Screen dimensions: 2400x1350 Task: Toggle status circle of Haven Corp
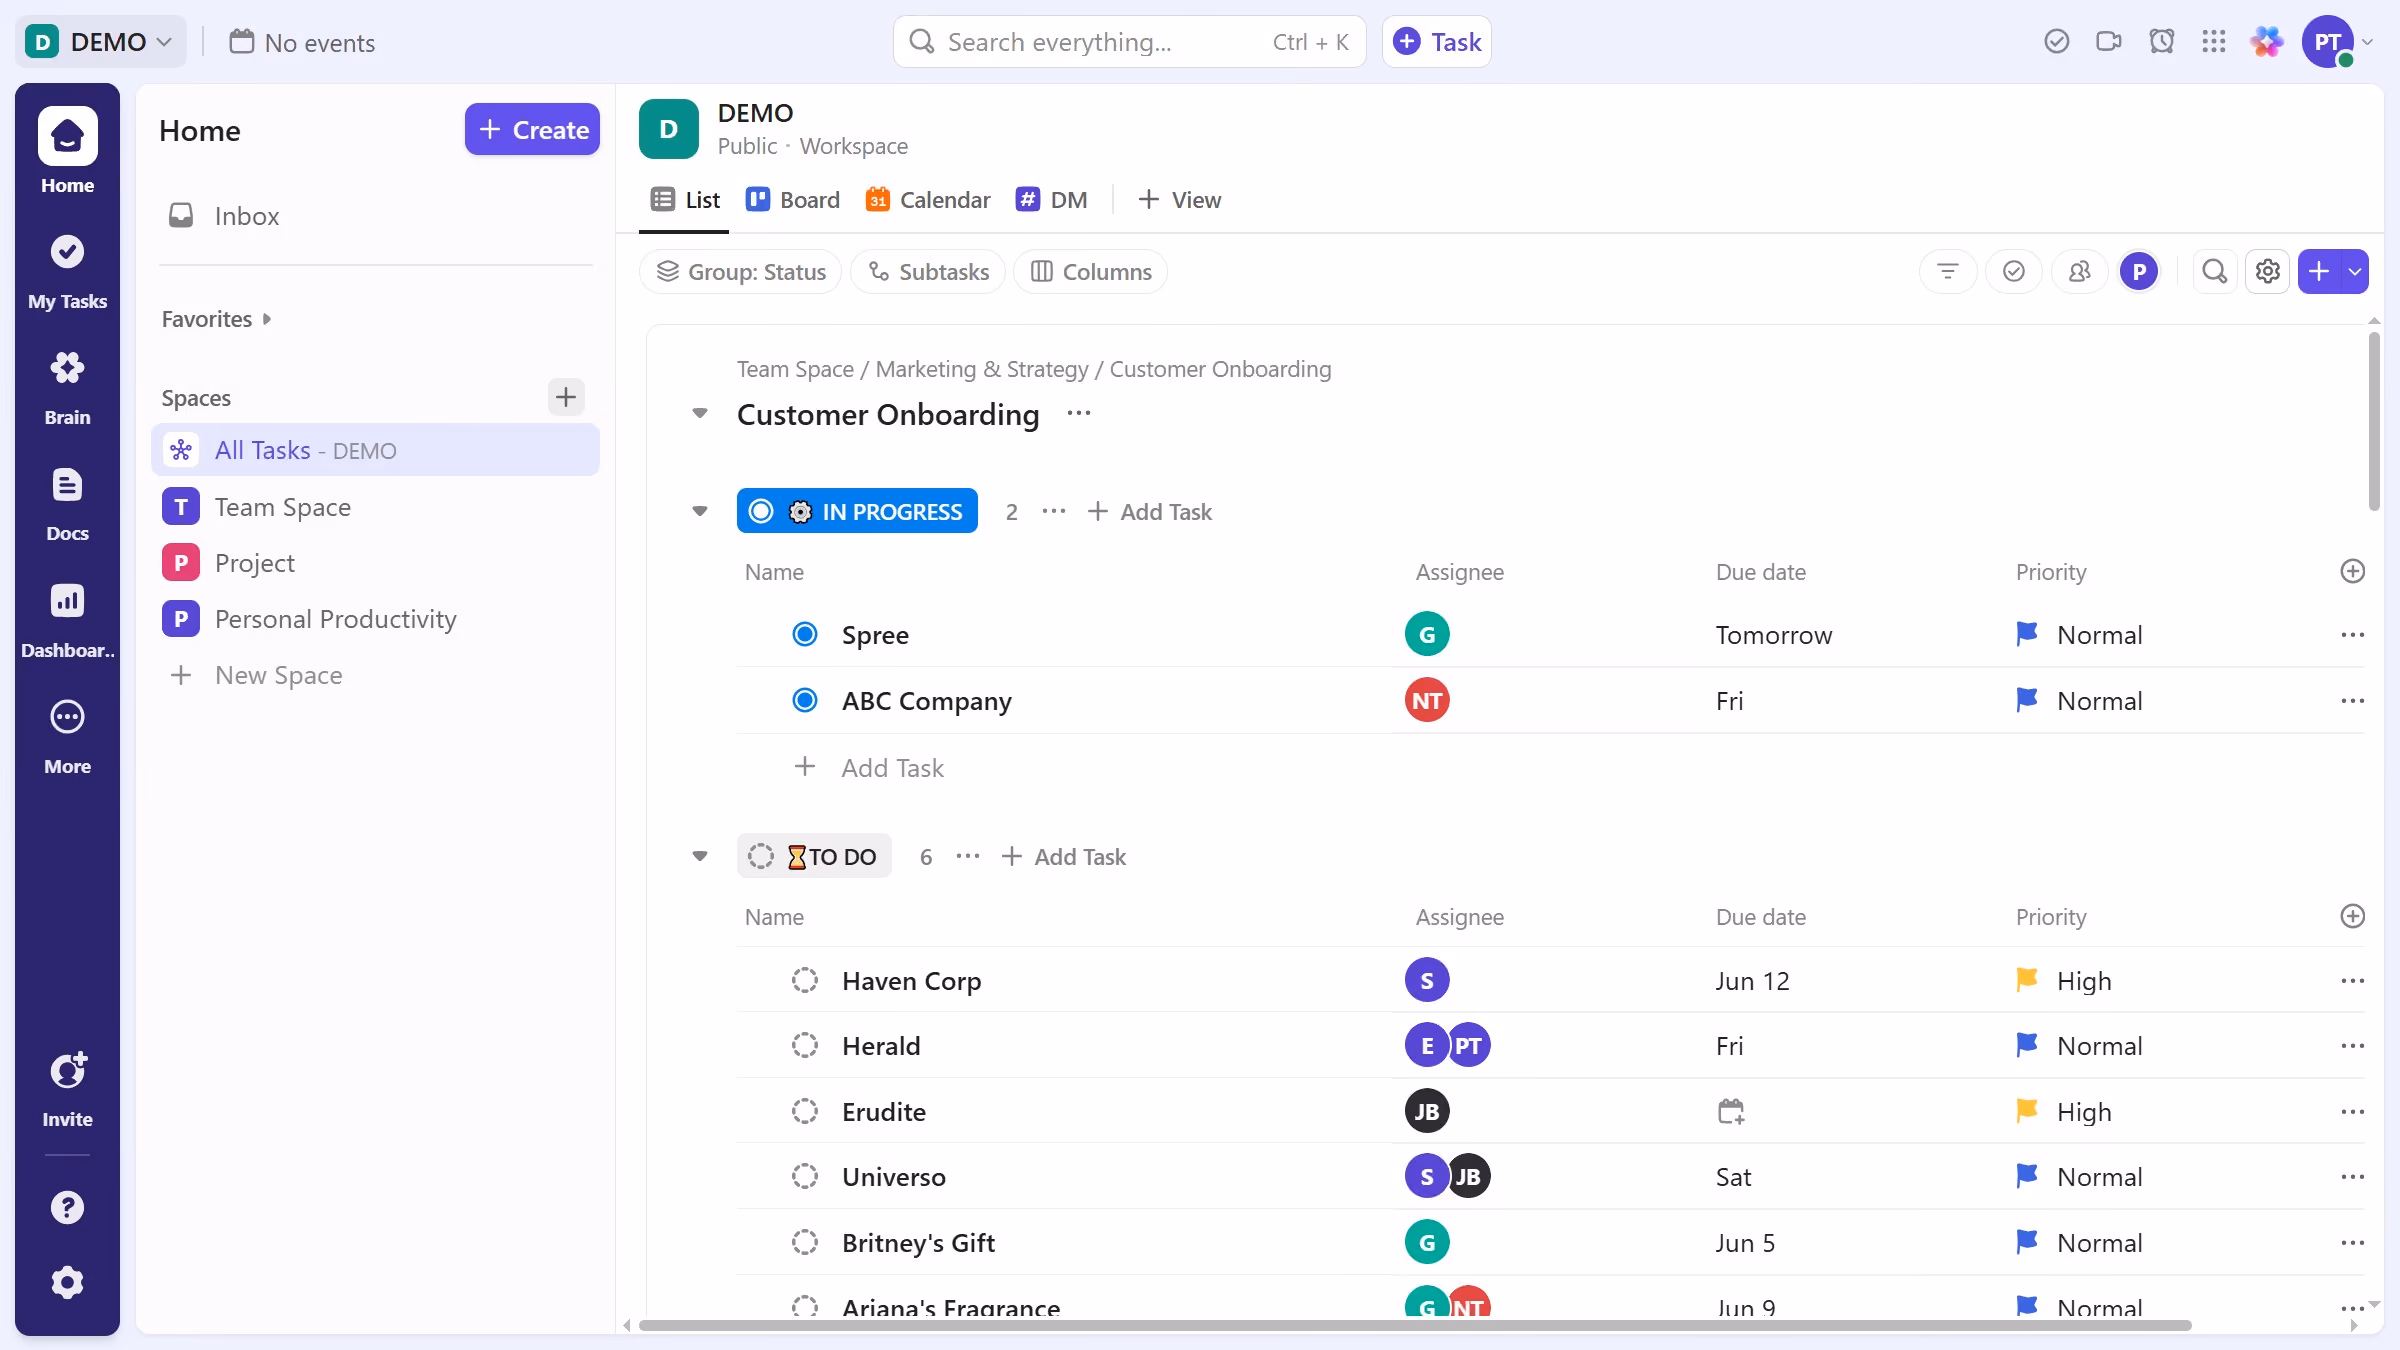pyautogui.click(x=804, y=980)
